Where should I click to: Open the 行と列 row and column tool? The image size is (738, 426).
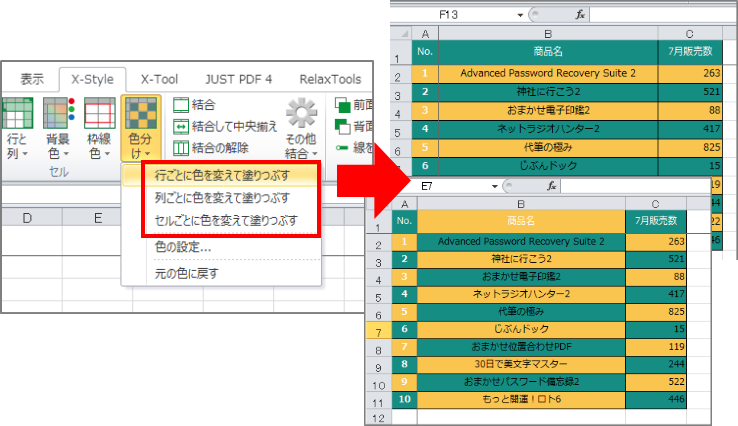click(x=17, y=128)
